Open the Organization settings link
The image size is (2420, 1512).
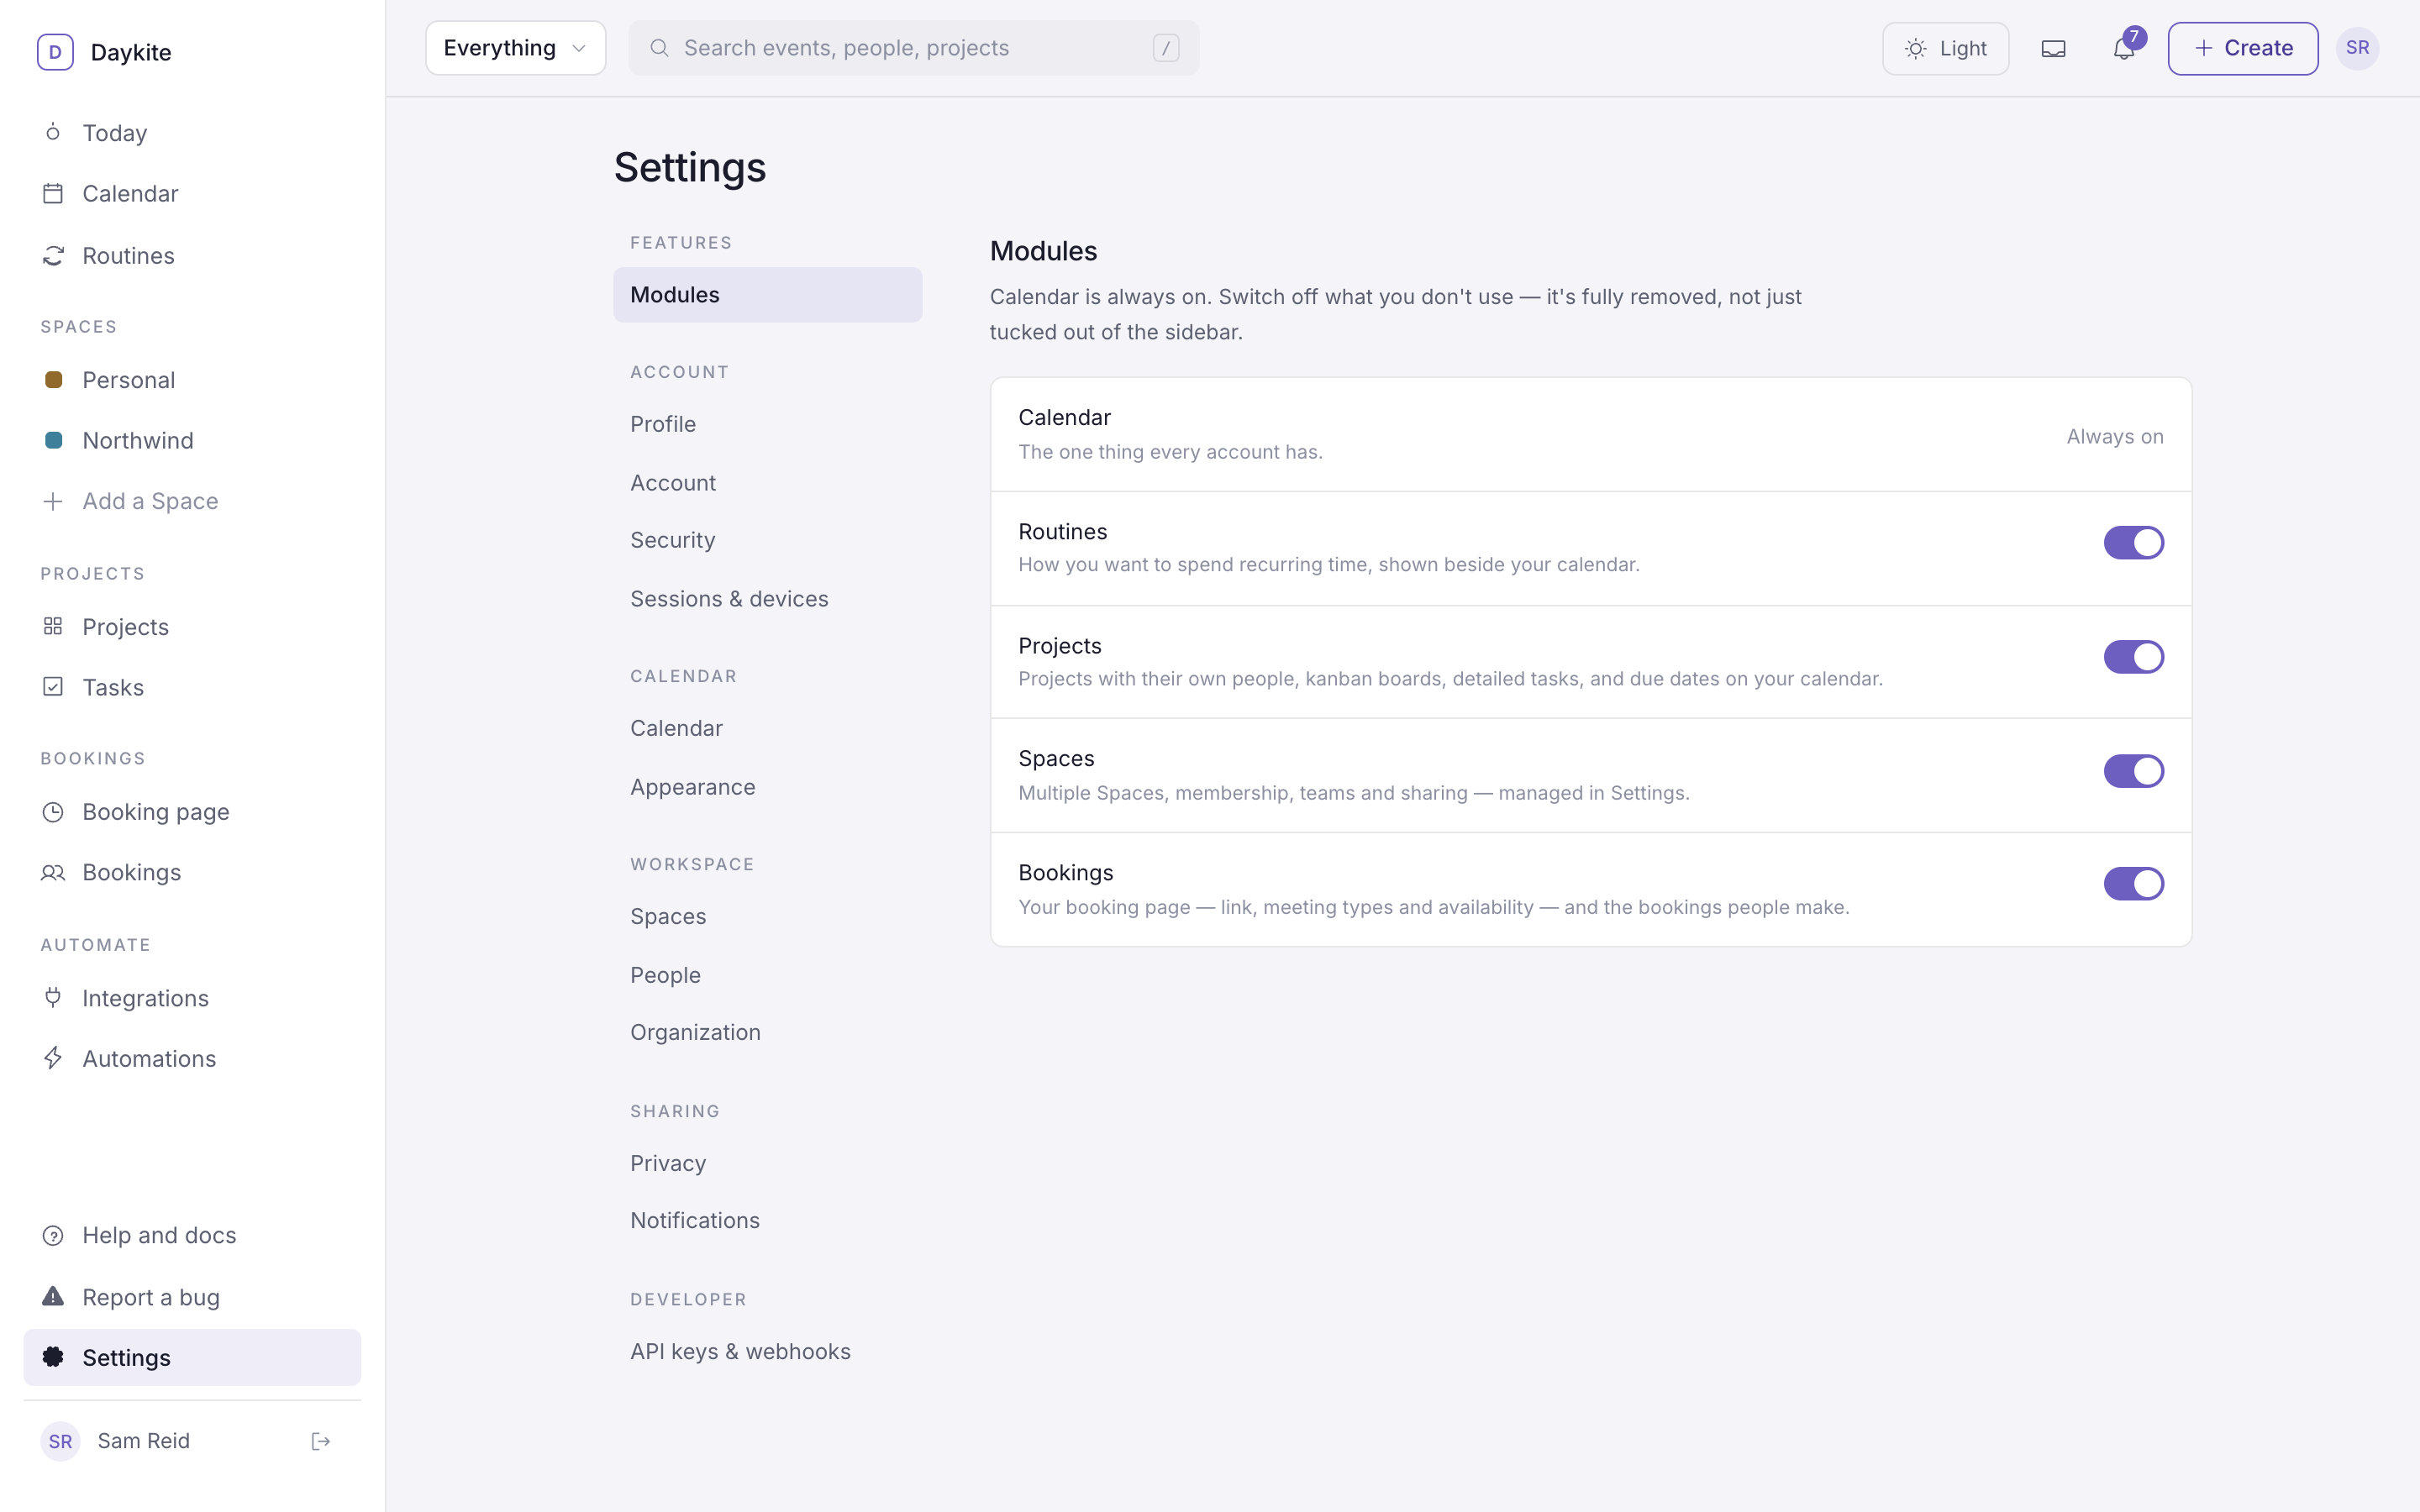point(767,1032)
